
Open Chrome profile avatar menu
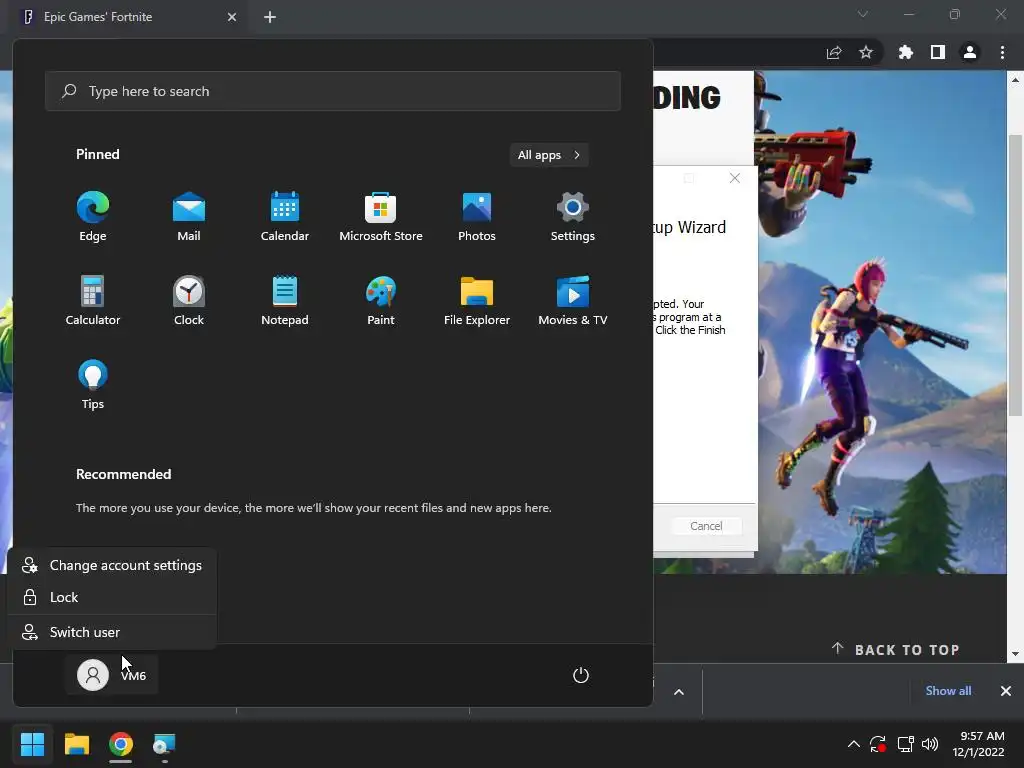point(970,52)
